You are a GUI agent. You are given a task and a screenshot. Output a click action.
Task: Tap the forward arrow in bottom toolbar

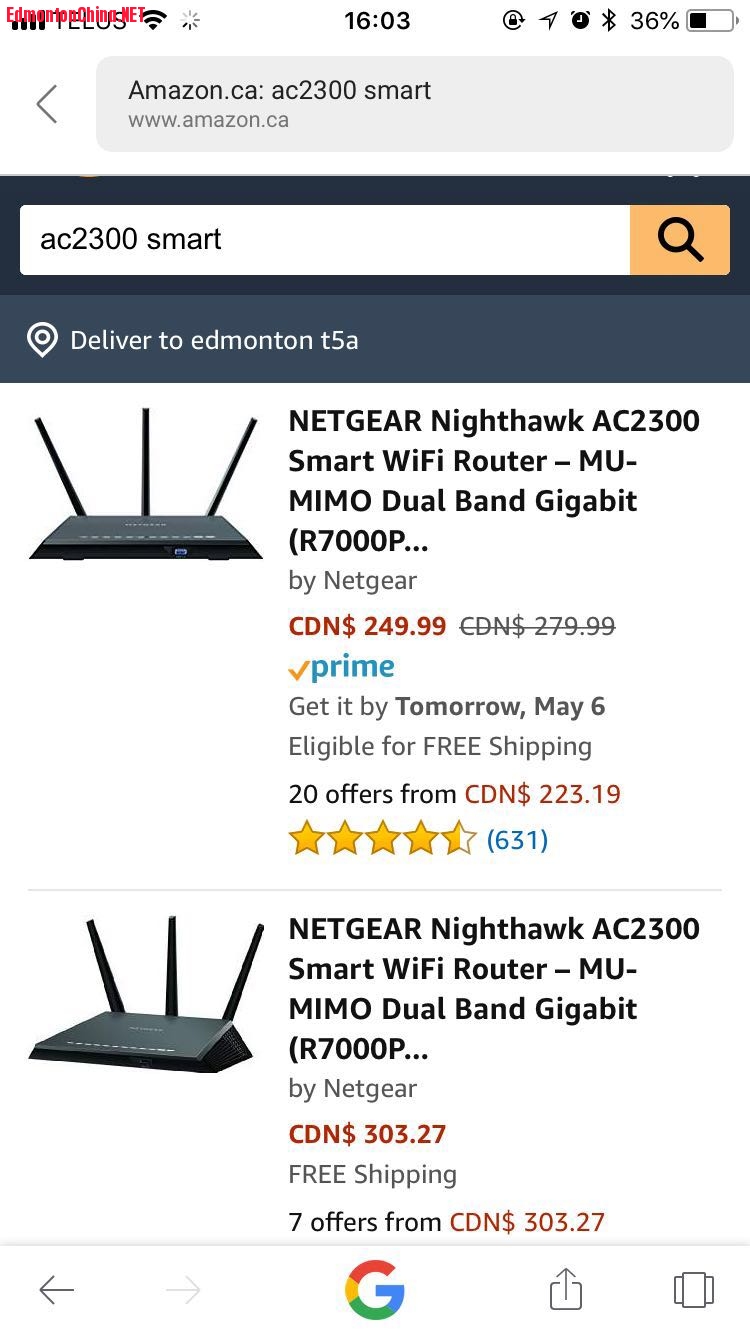tap(183, 1290)
